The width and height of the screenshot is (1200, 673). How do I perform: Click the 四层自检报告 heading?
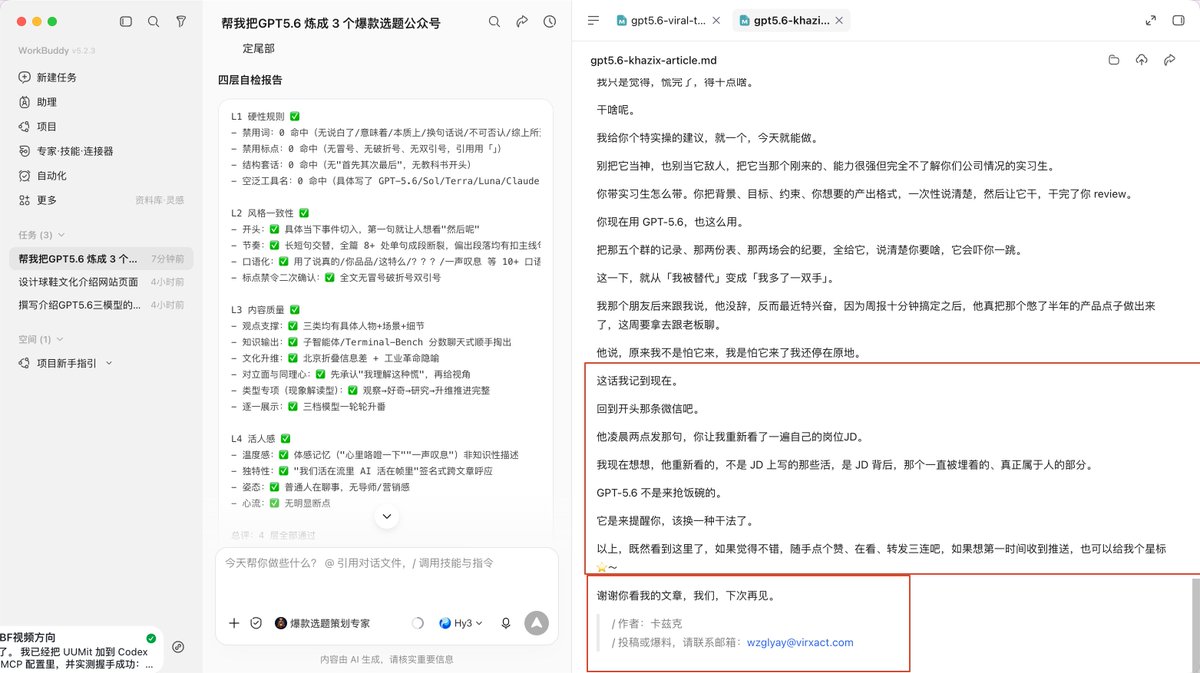pos(250,80)
